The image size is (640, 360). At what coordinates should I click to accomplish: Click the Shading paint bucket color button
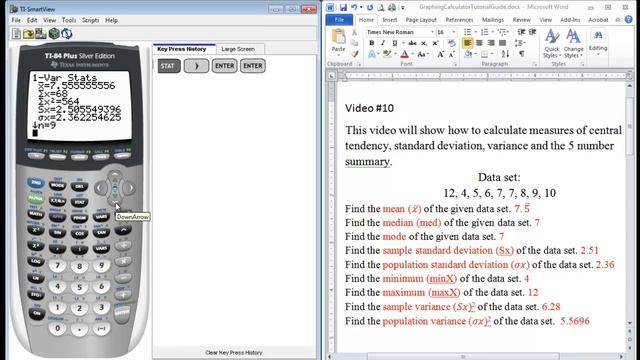(x=469, y=54)
